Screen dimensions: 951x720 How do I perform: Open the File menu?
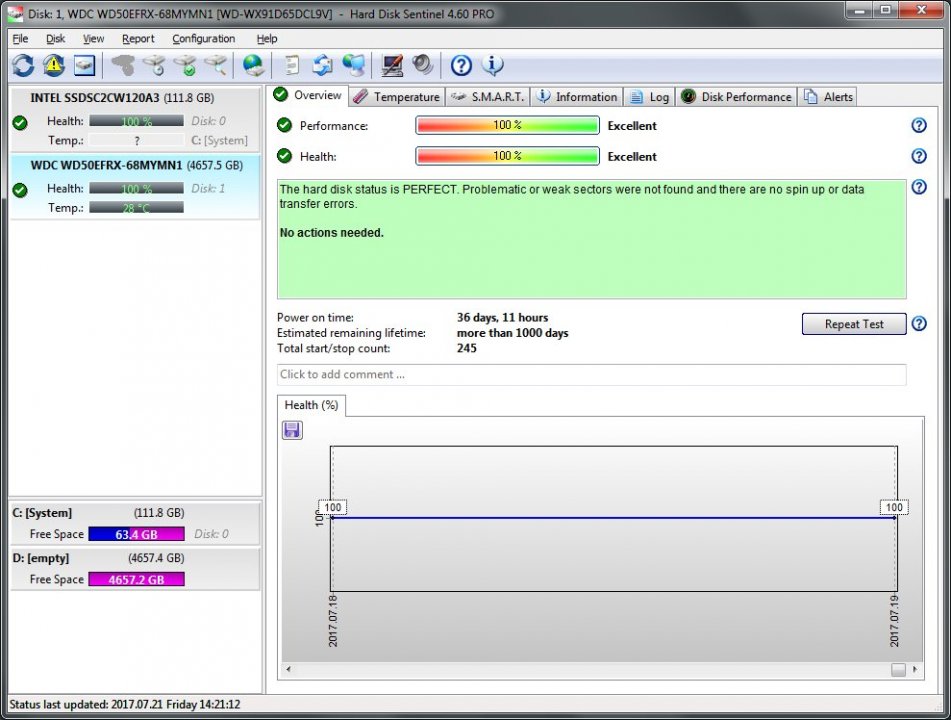20,39
